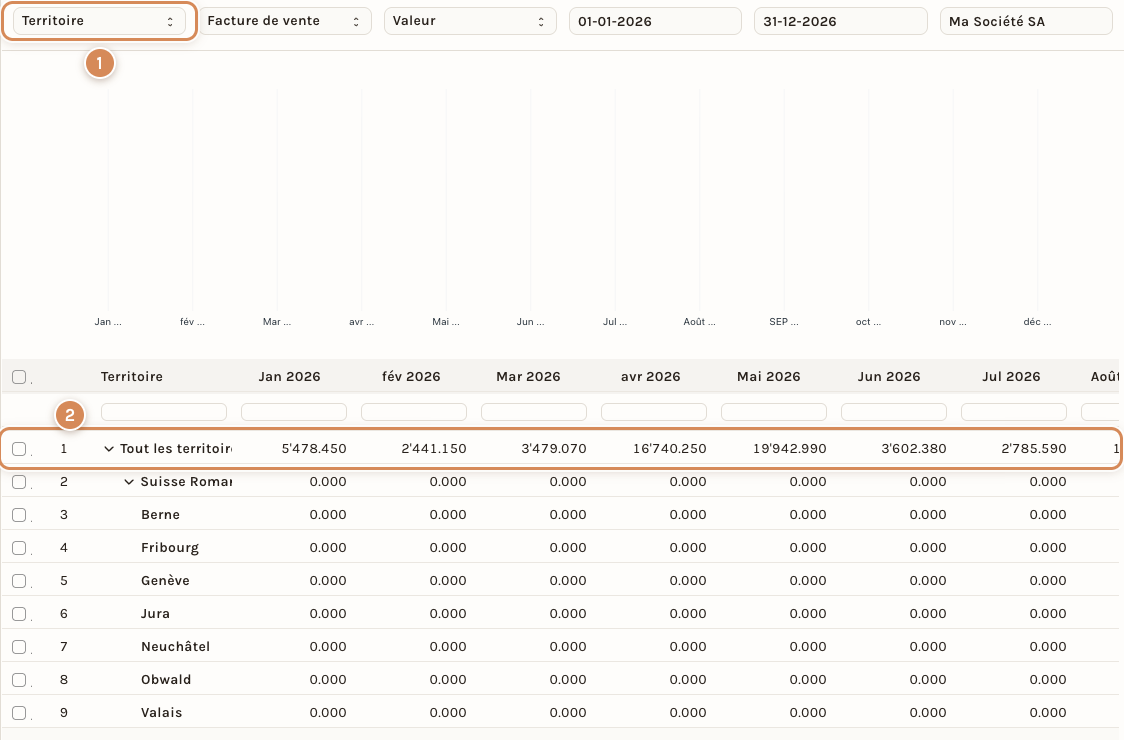Click the 19'942.990 May total value
Viewport: 1124px width, 740px height.
[x=789, y=449]
